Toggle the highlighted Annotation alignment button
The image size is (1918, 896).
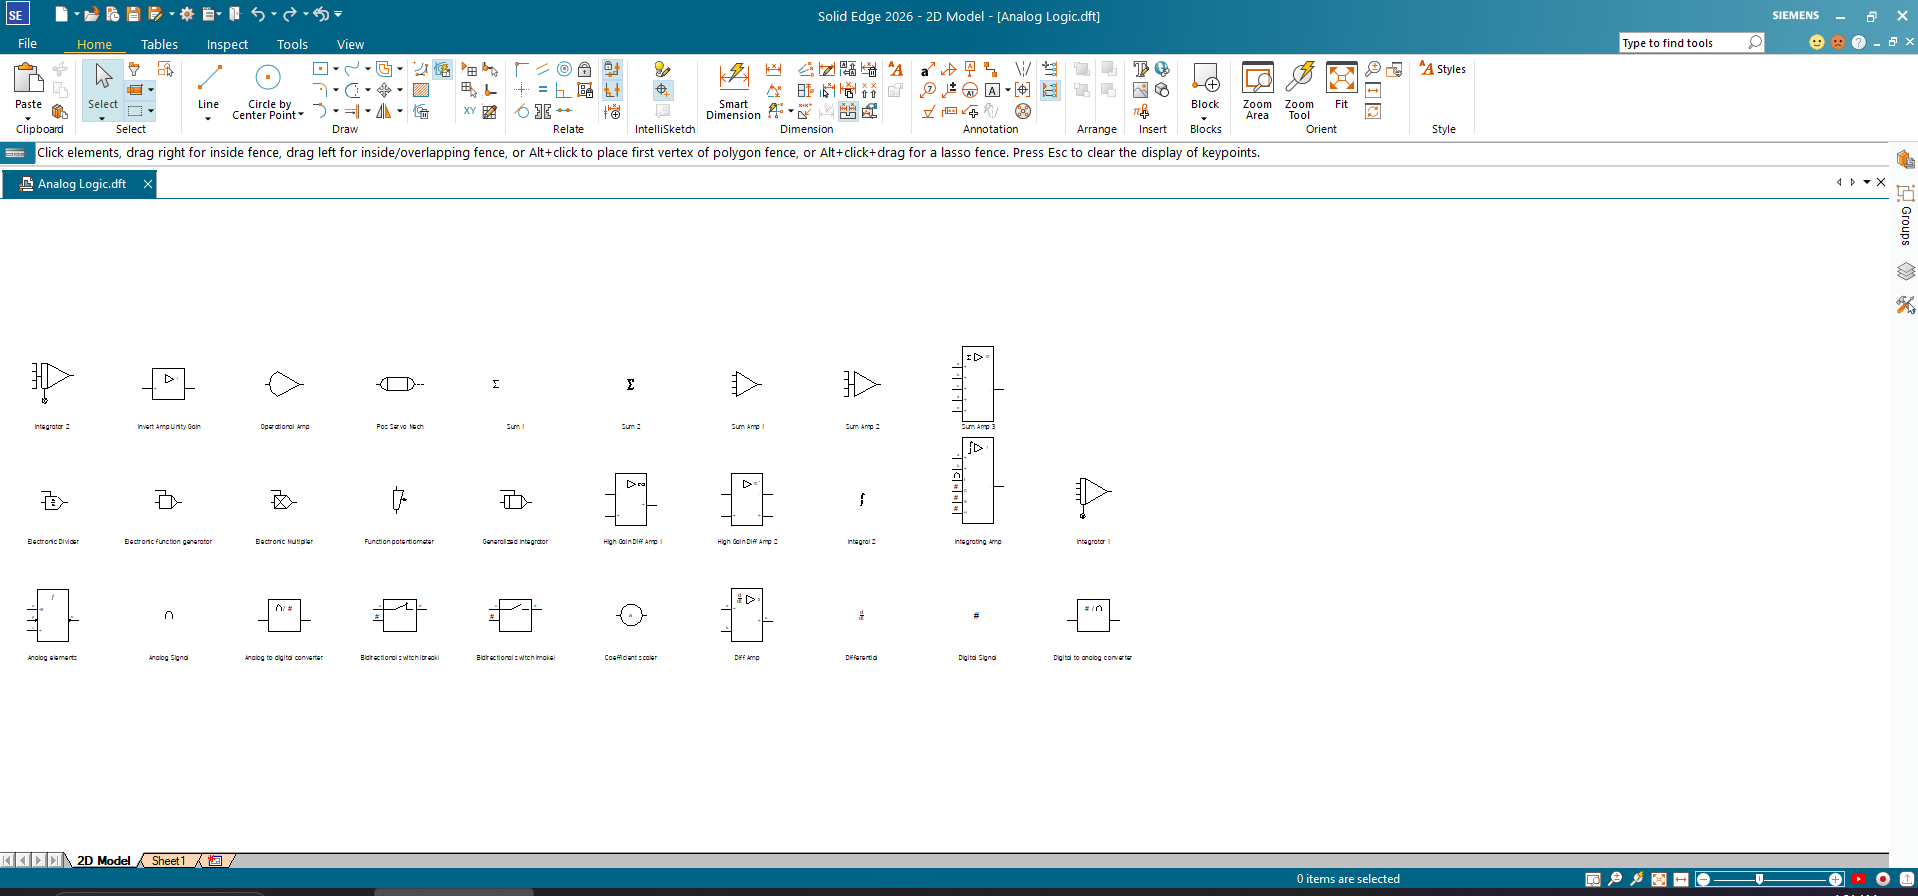(1049, 90)
